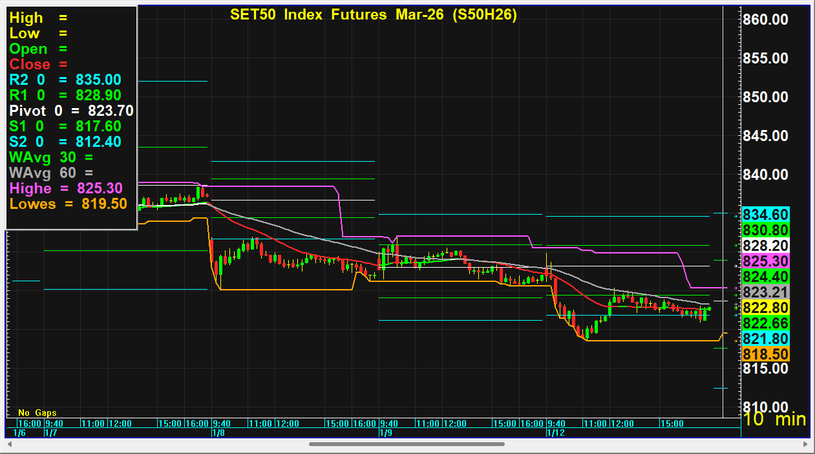Click the 1/8 date marker on time axis
815x454 pixels.
point(217,435)
